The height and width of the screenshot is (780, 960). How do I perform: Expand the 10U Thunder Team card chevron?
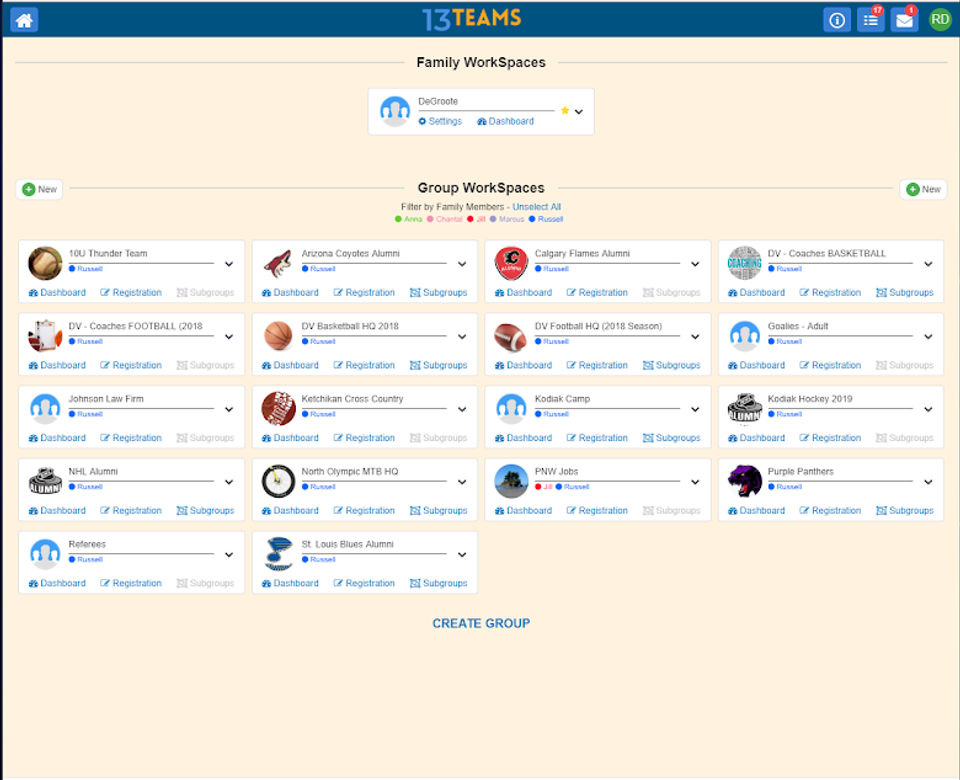229,264
